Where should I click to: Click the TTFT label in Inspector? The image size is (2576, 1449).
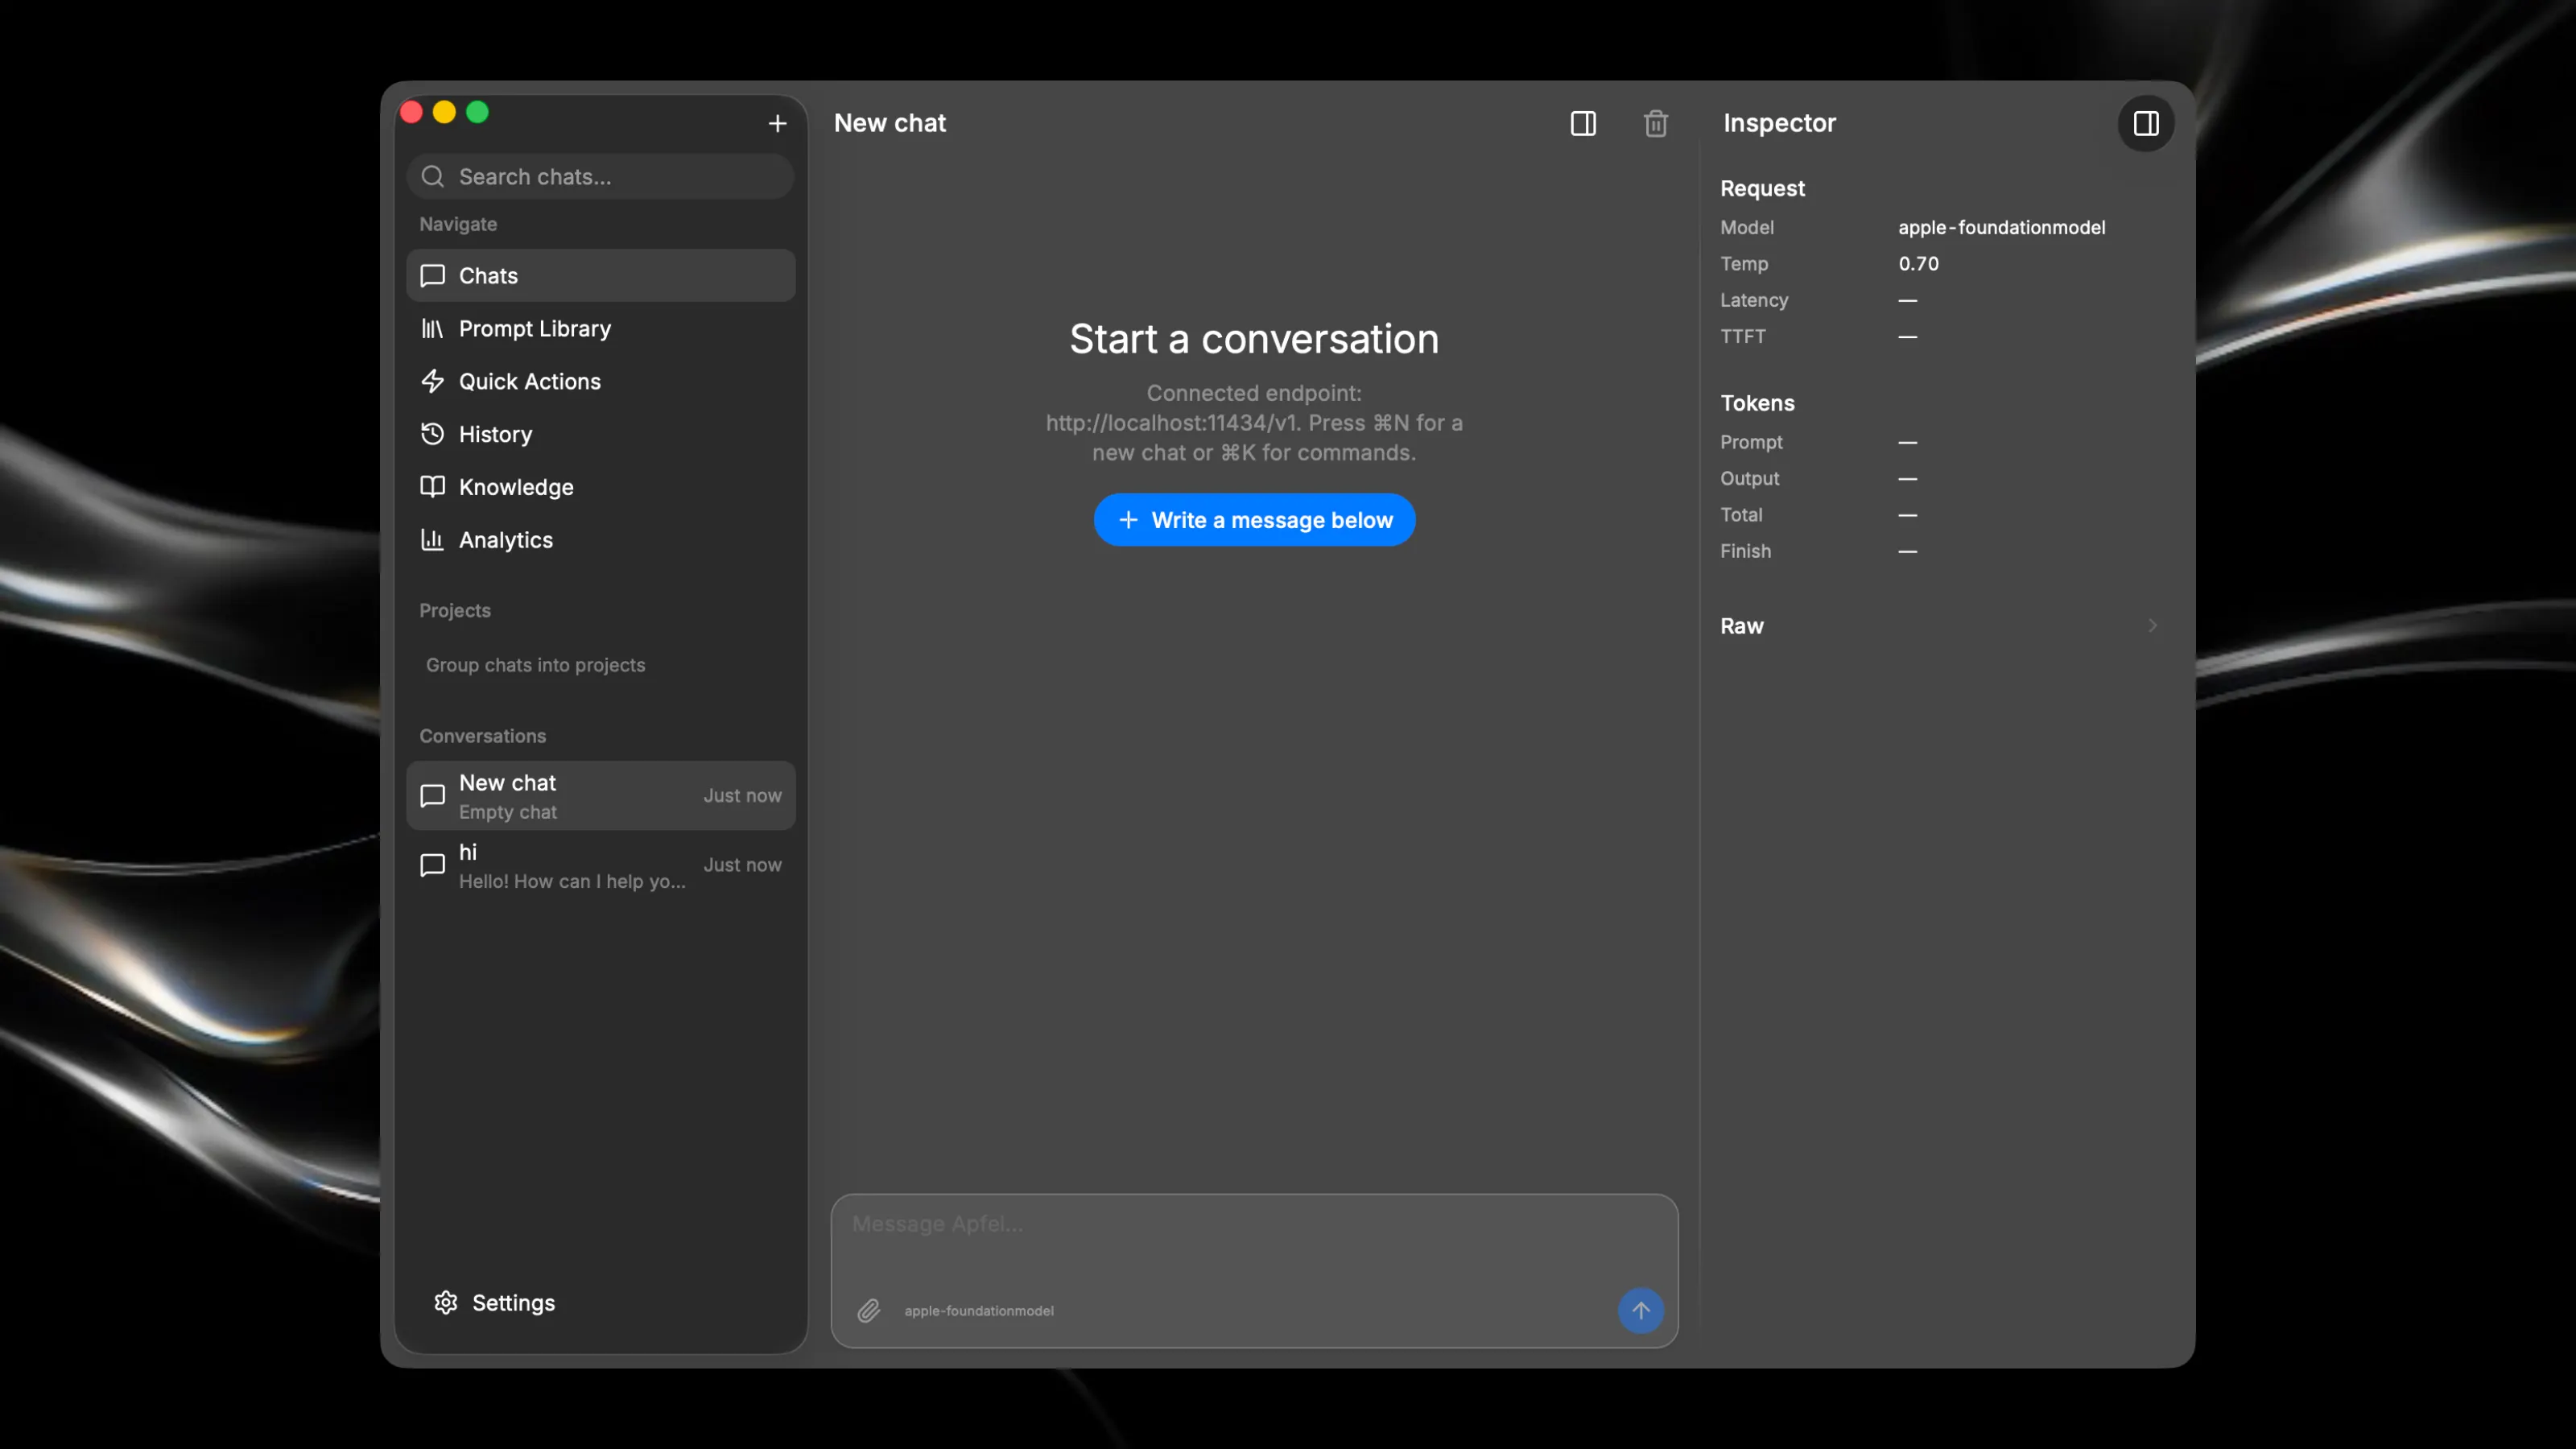point(1742,336)
